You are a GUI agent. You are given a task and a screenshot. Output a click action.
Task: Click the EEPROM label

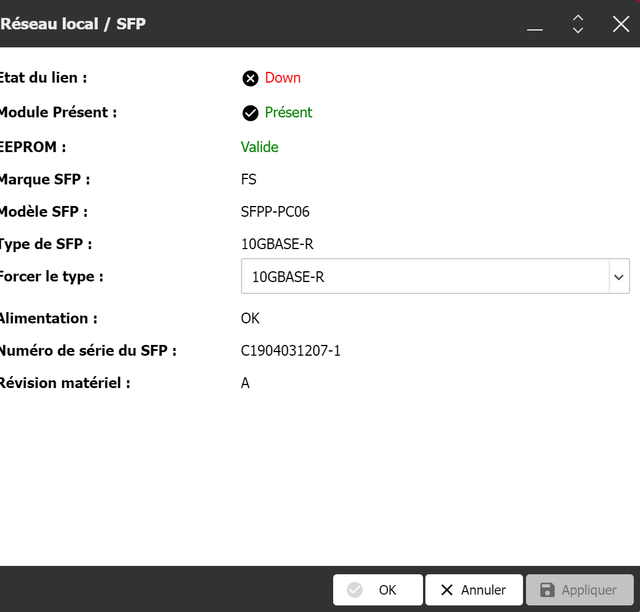point(33,147)
